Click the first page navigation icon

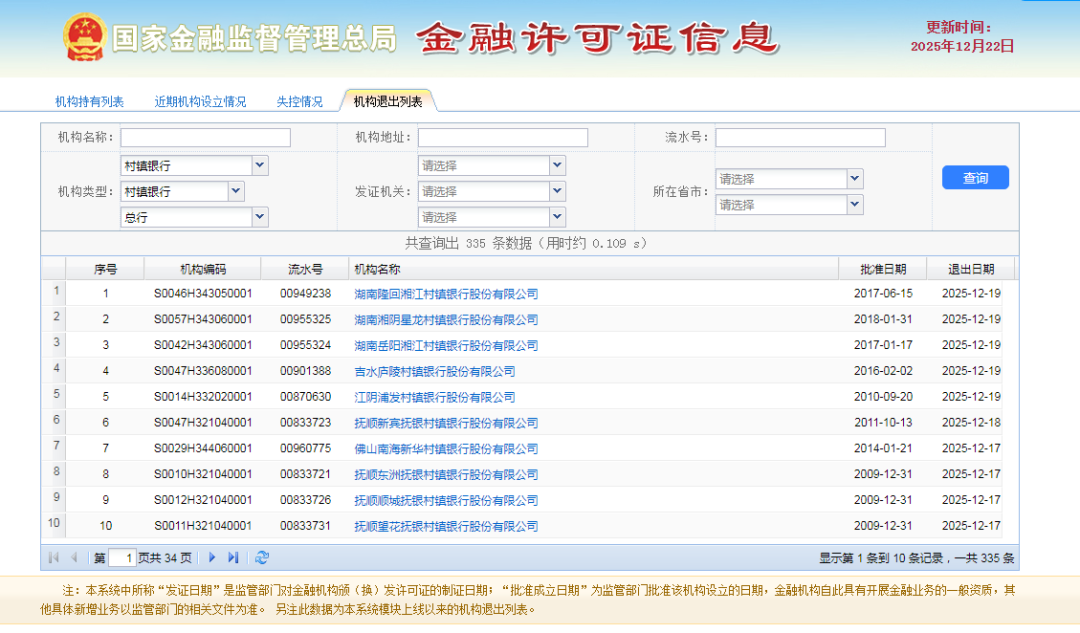53,558
